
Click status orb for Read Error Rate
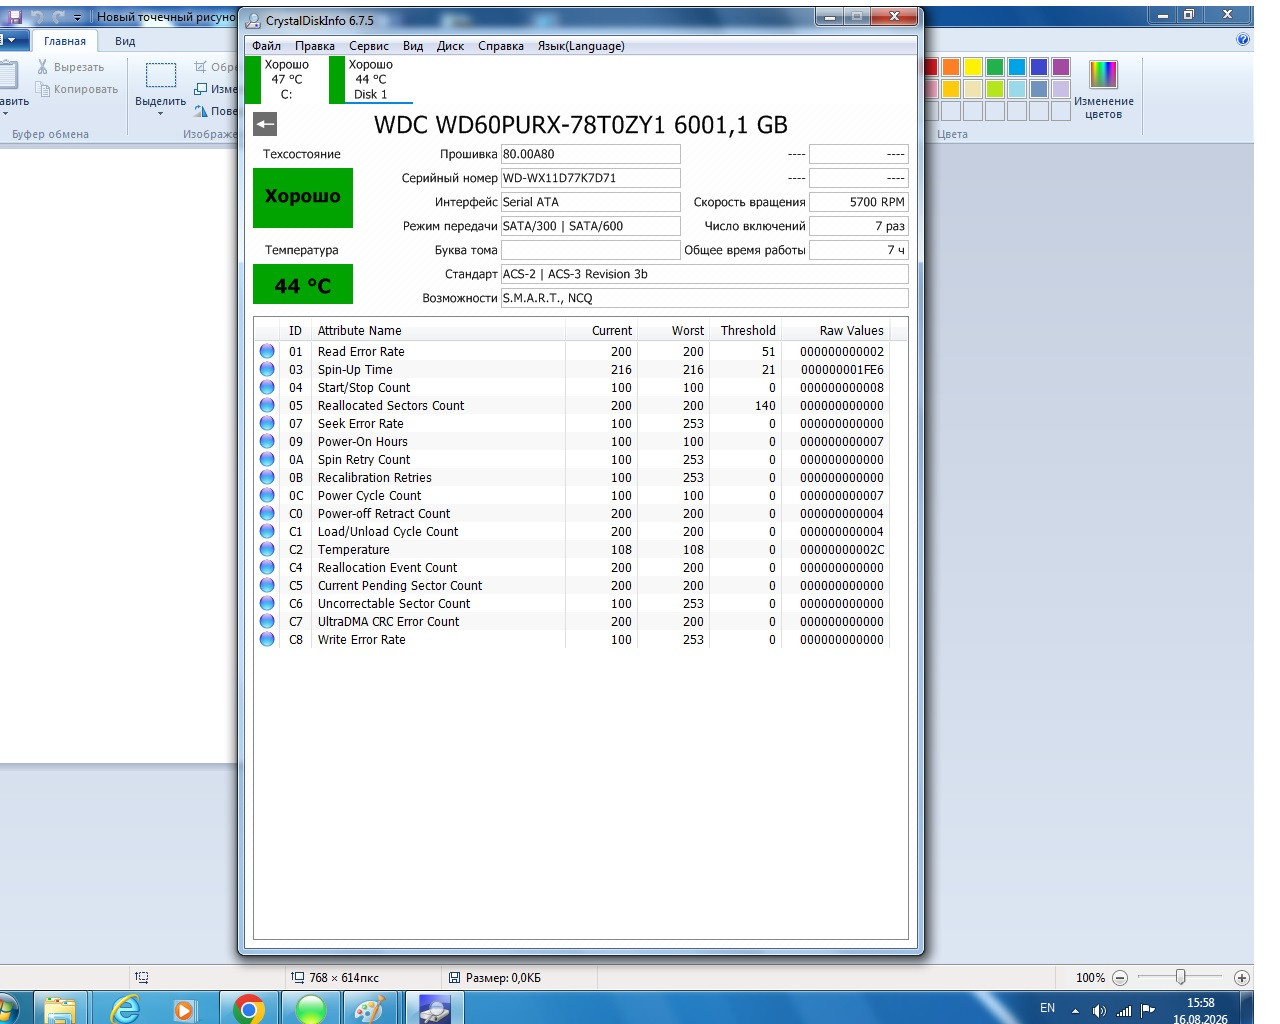point(267,351)
